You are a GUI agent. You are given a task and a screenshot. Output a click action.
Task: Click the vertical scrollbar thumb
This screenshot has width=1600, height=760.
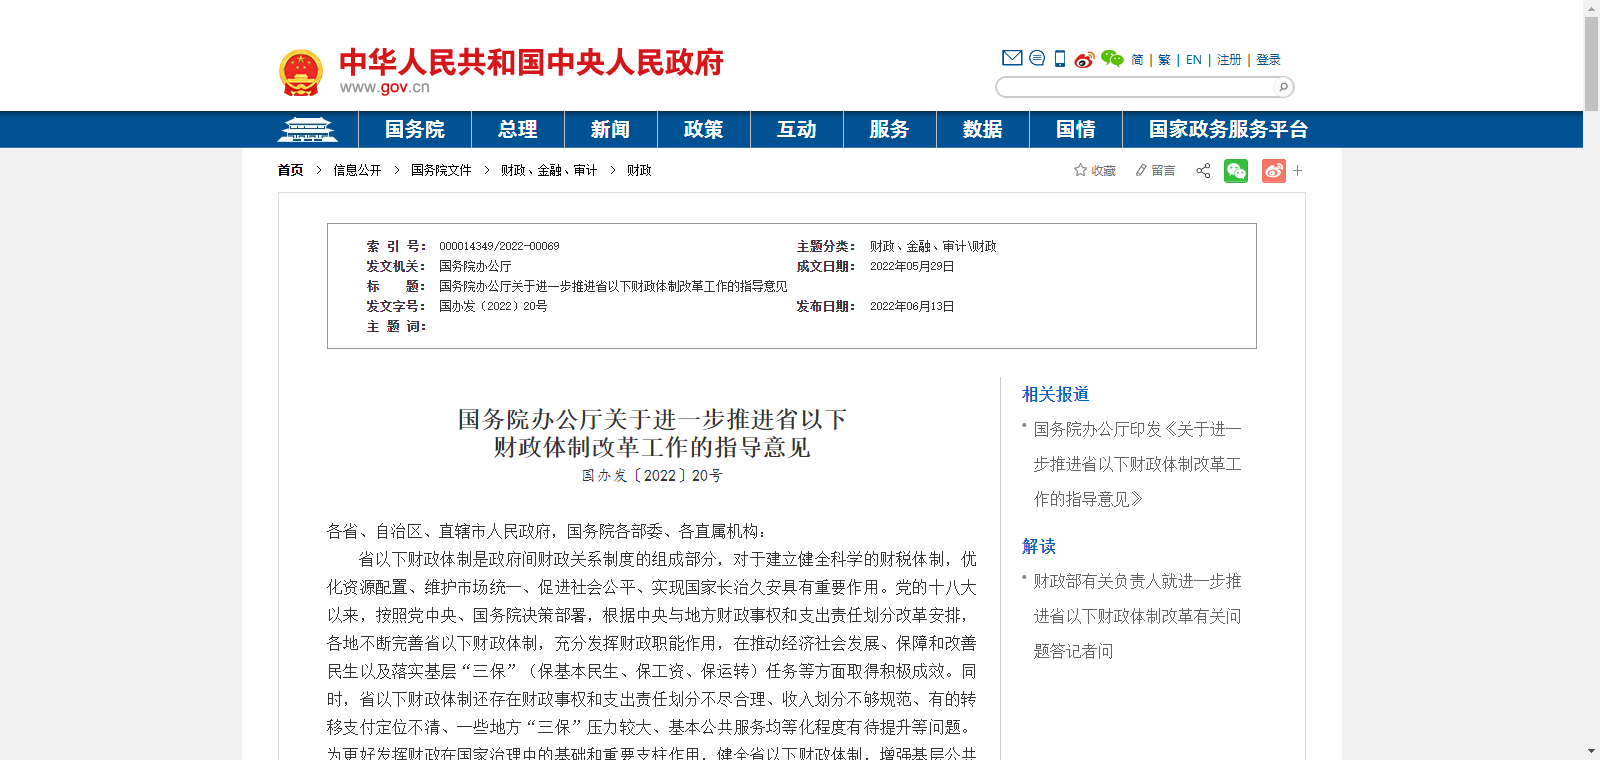(x=1591, y=63)
